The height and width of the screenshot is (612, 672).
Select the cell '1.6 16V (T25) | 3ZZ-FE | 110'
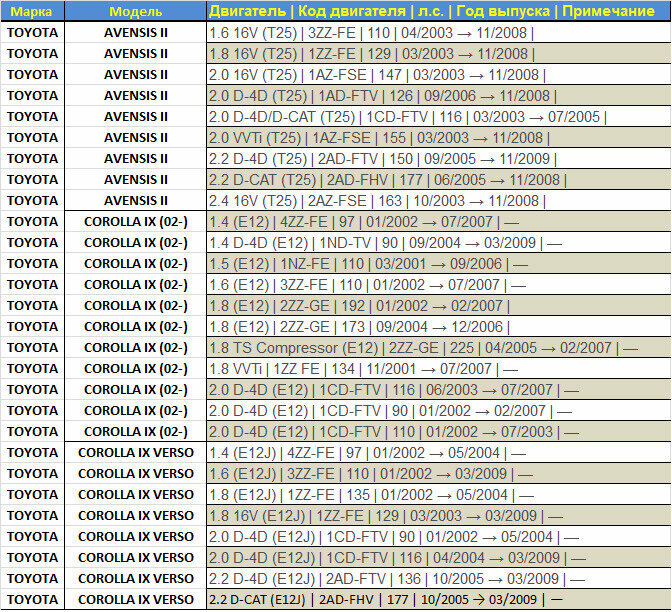pyautogui.click(x=439, y=33)
